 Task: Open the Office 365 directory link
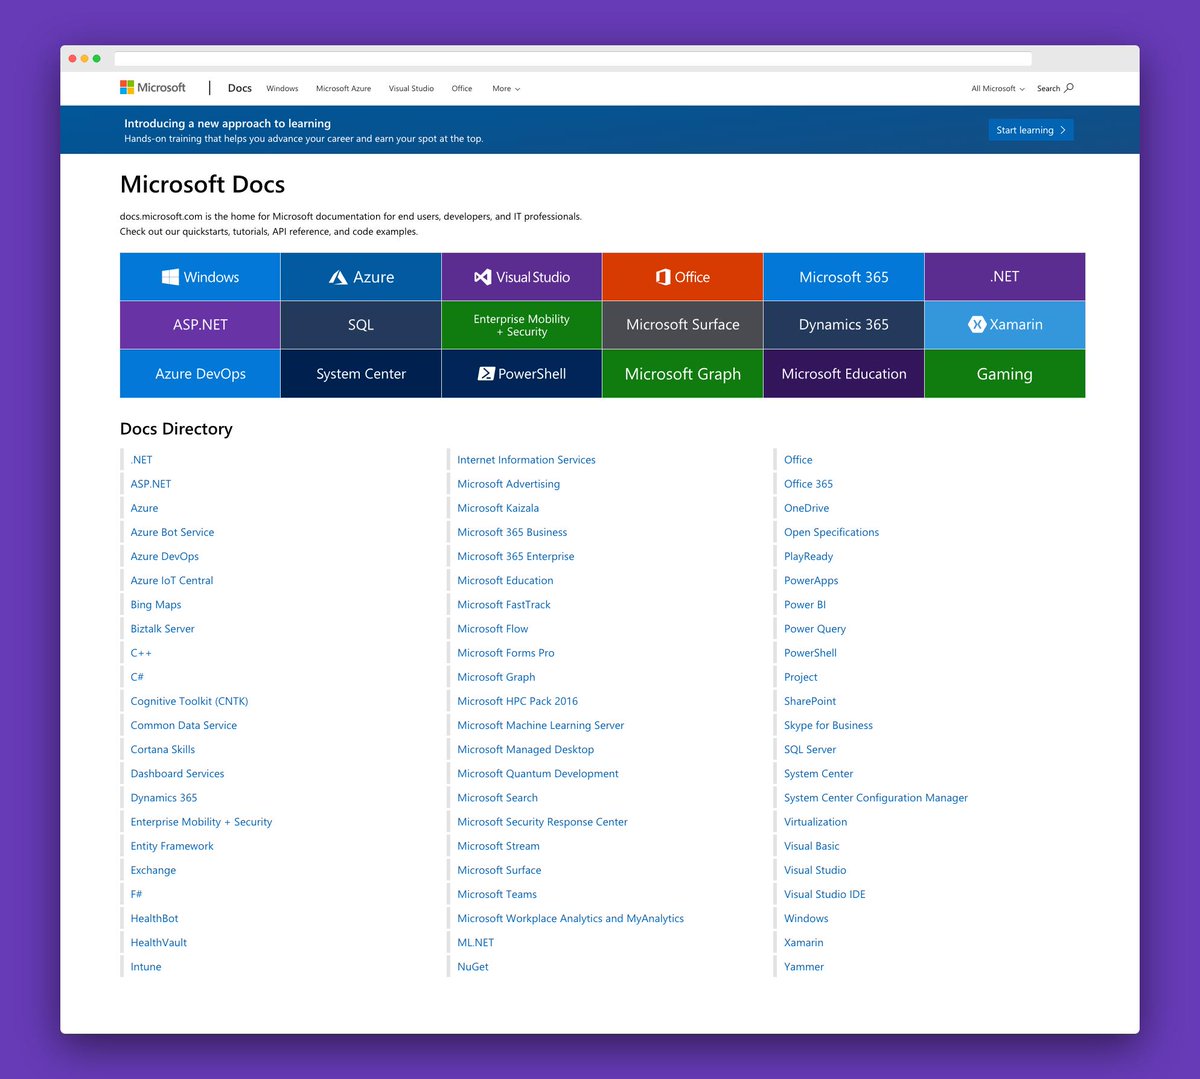[808, 484]
